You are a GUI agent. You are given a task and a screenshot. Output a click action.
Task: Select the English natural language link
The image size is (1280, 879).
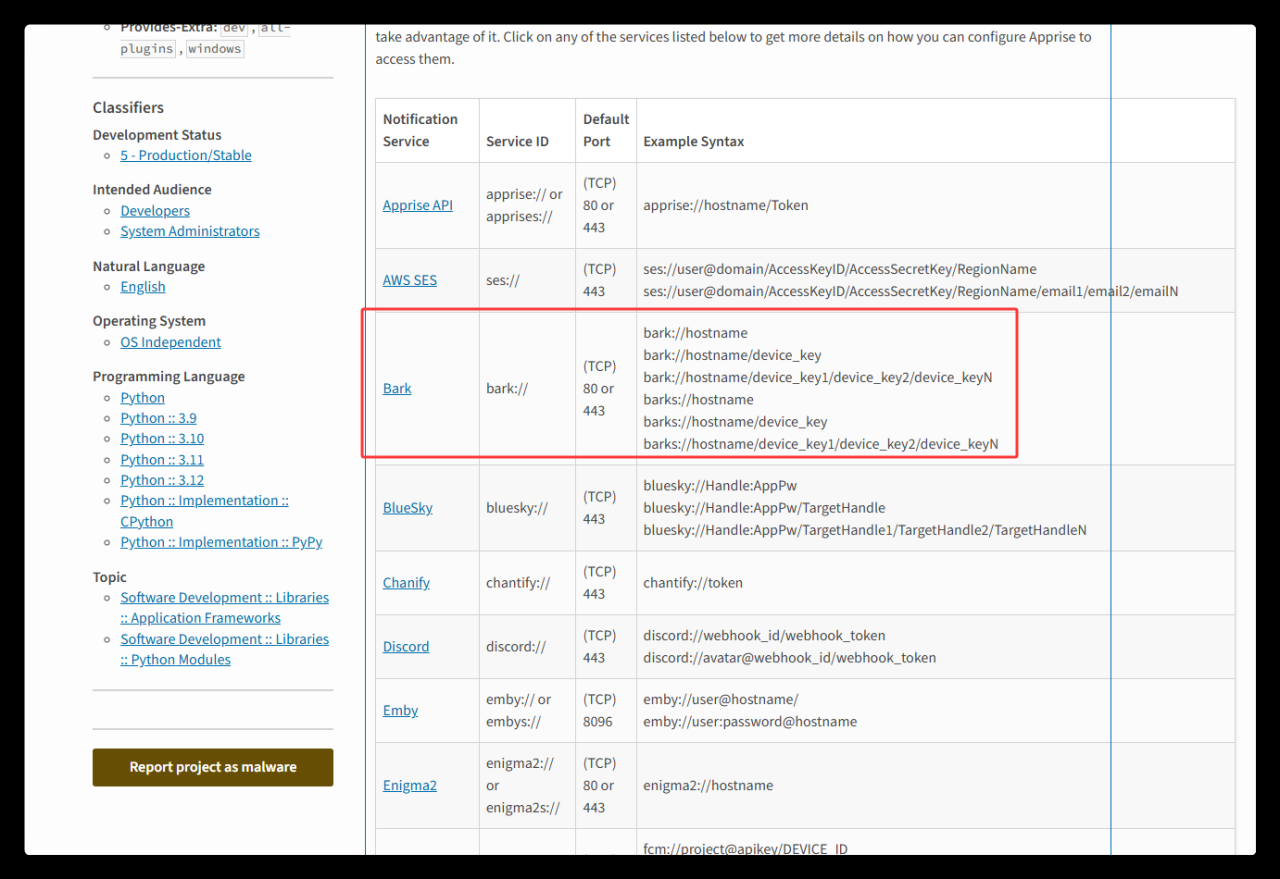pyautogui.click(x=143, y=286)
